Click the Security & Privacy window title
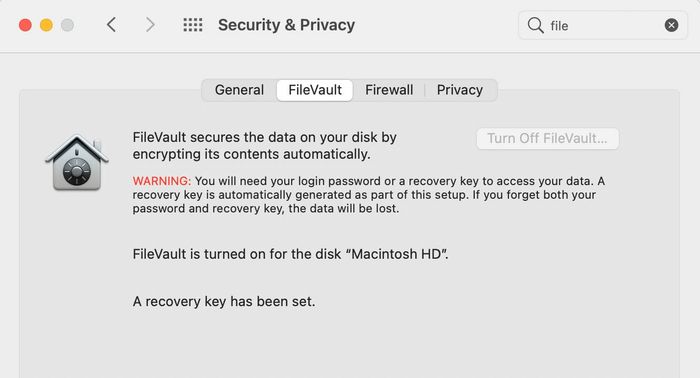The image size is (700, 378). [286, 25]
